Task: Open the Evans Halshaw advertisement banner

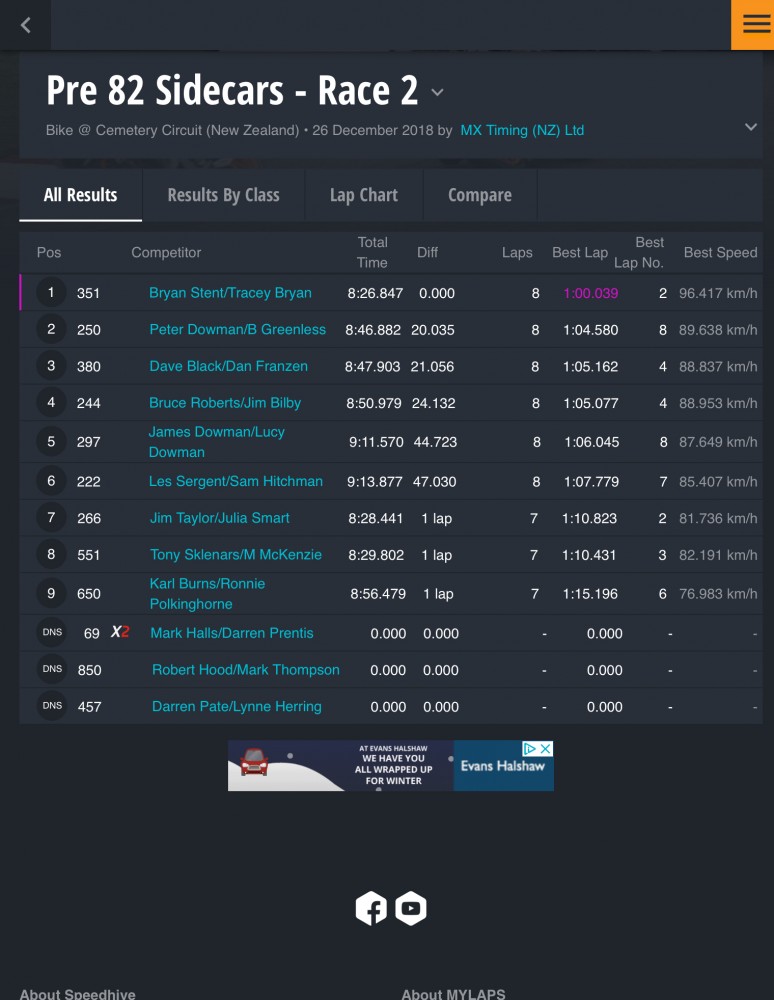Action: 390,765
